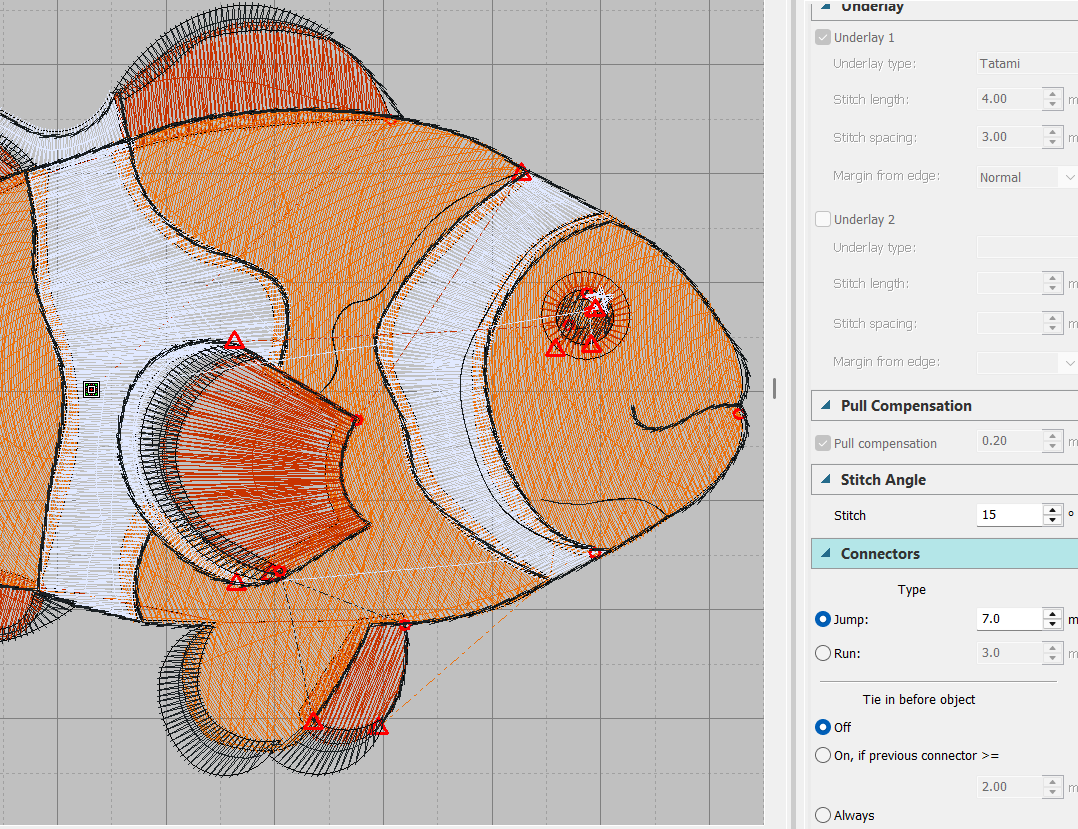Viewport: 1078px width, 829px height.
Task: Click the red circle marker at pectoral fin tip
Action: (358, 419)
